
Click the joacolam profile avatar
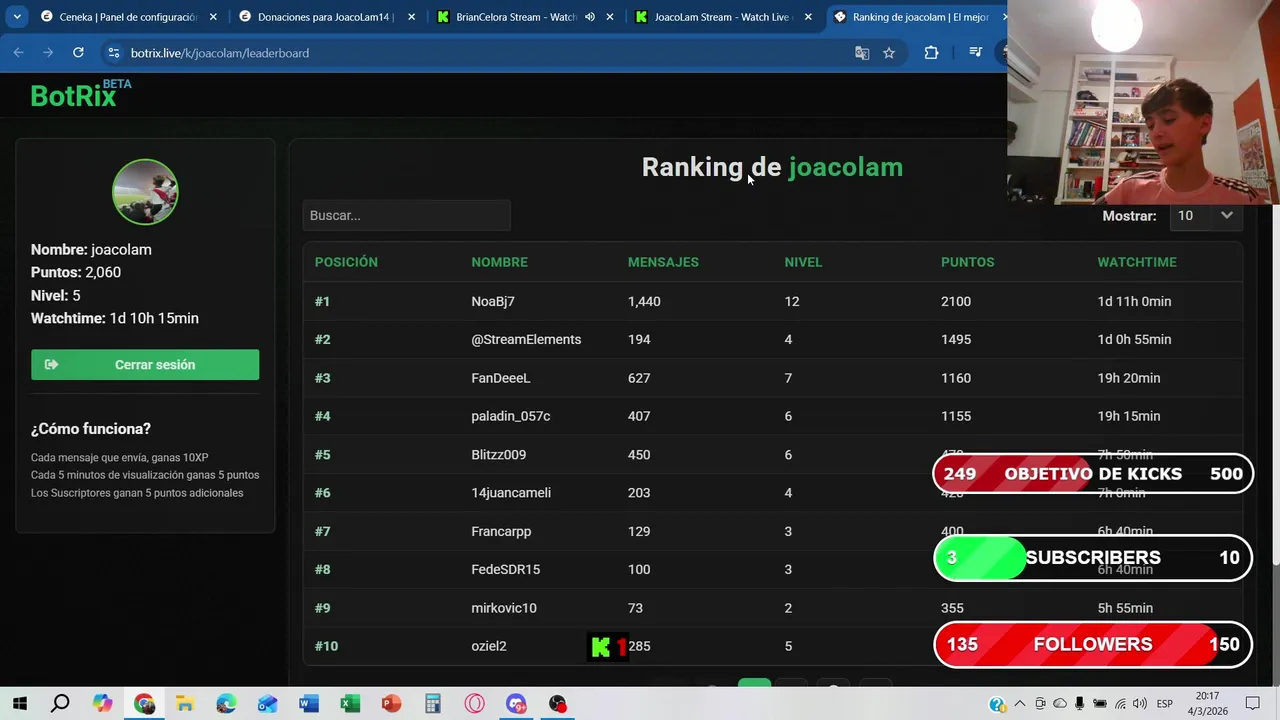tap(145, 192)
